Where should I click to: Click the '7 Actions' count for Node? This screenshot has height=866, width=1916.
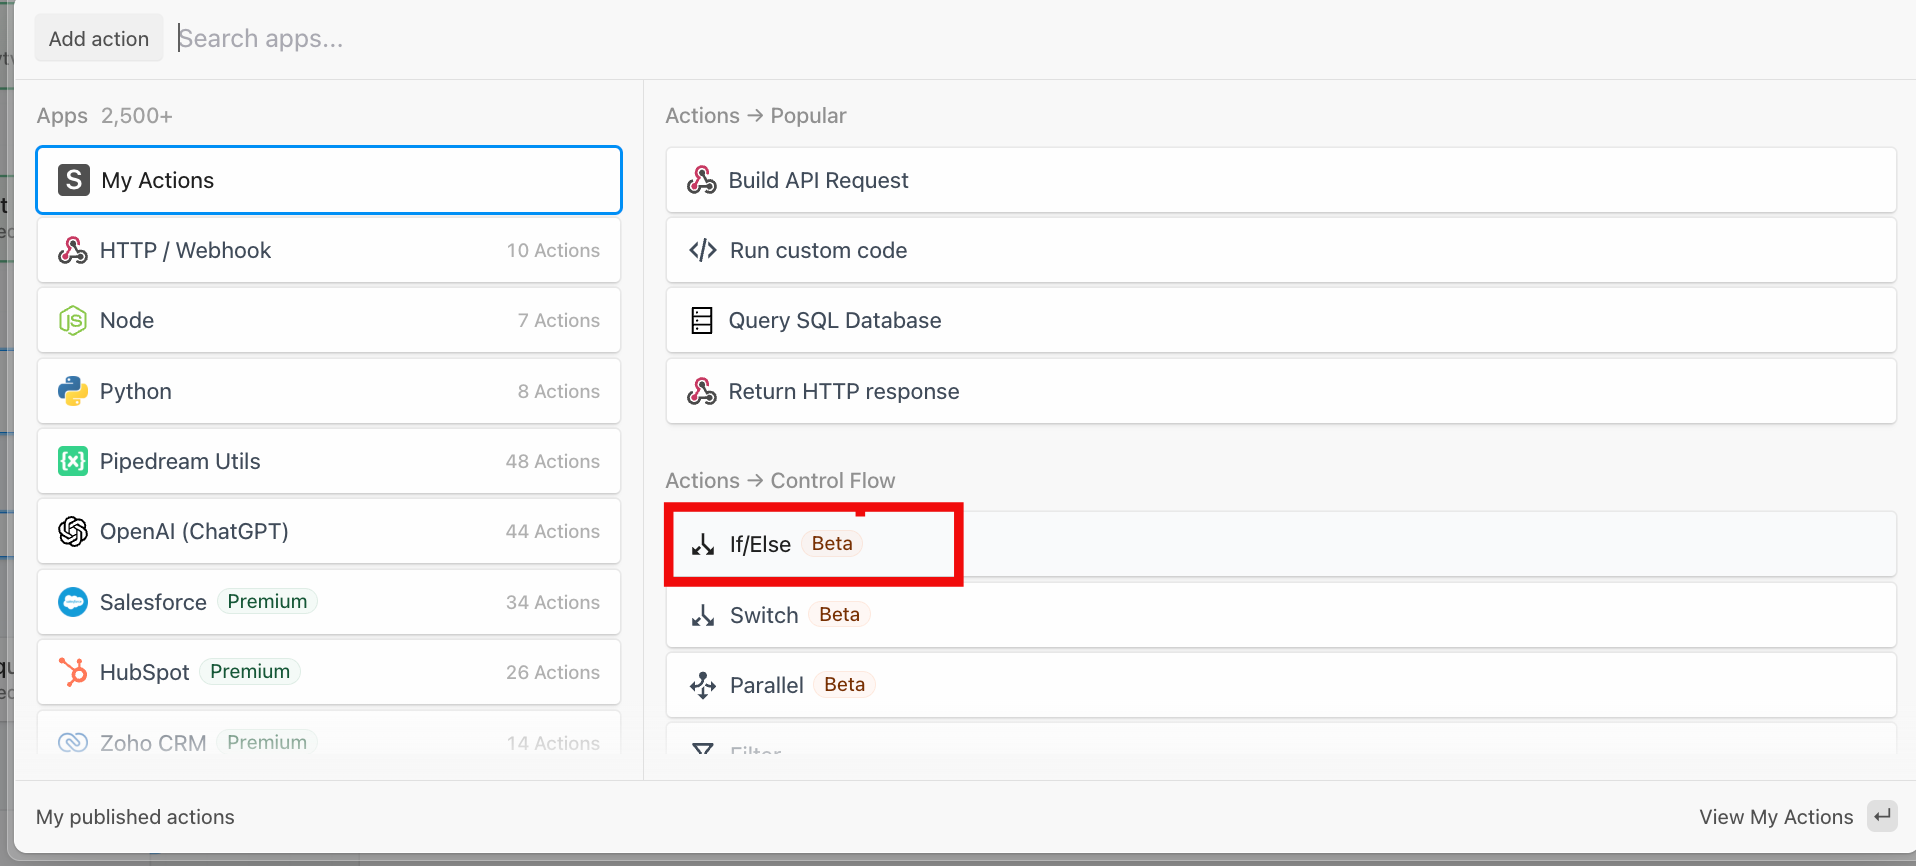coord(559,320)
